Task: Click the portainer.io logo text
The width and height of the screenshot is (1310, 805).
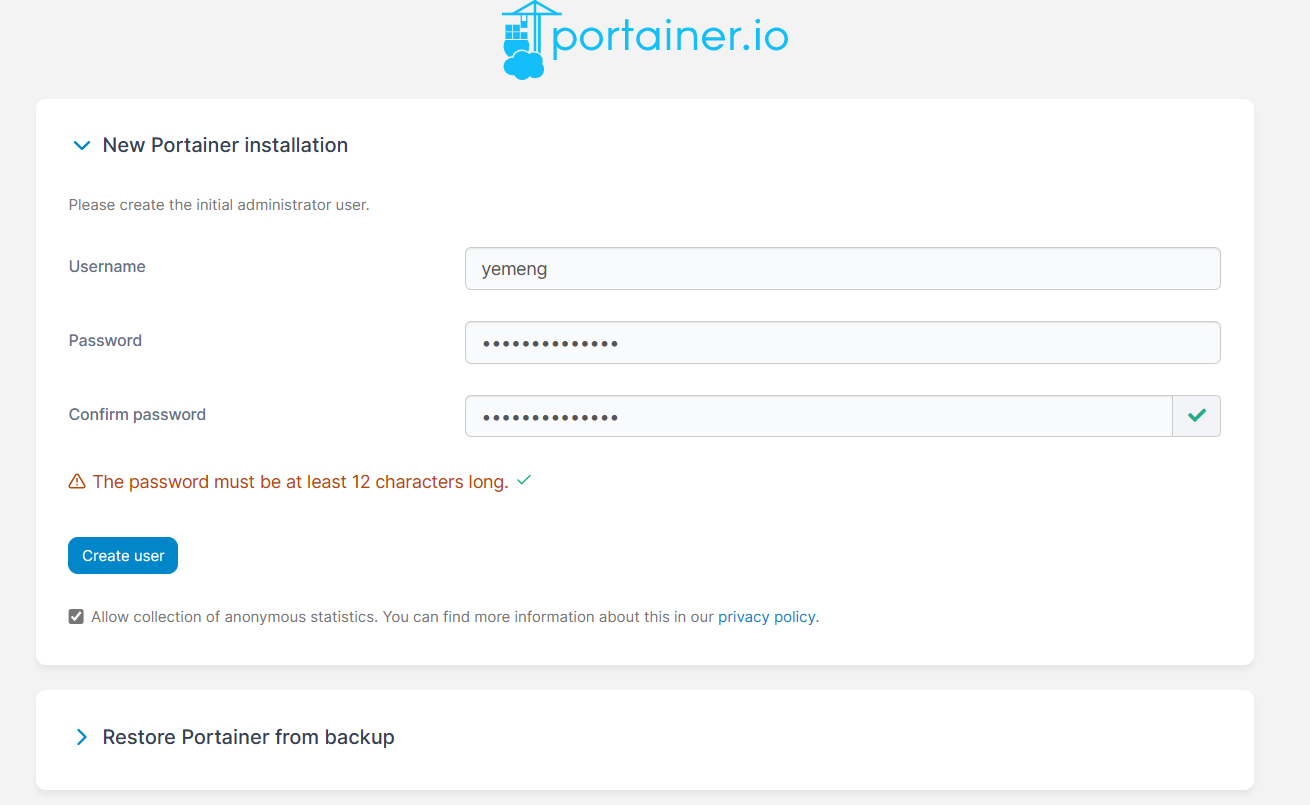Action: (670, 37)
